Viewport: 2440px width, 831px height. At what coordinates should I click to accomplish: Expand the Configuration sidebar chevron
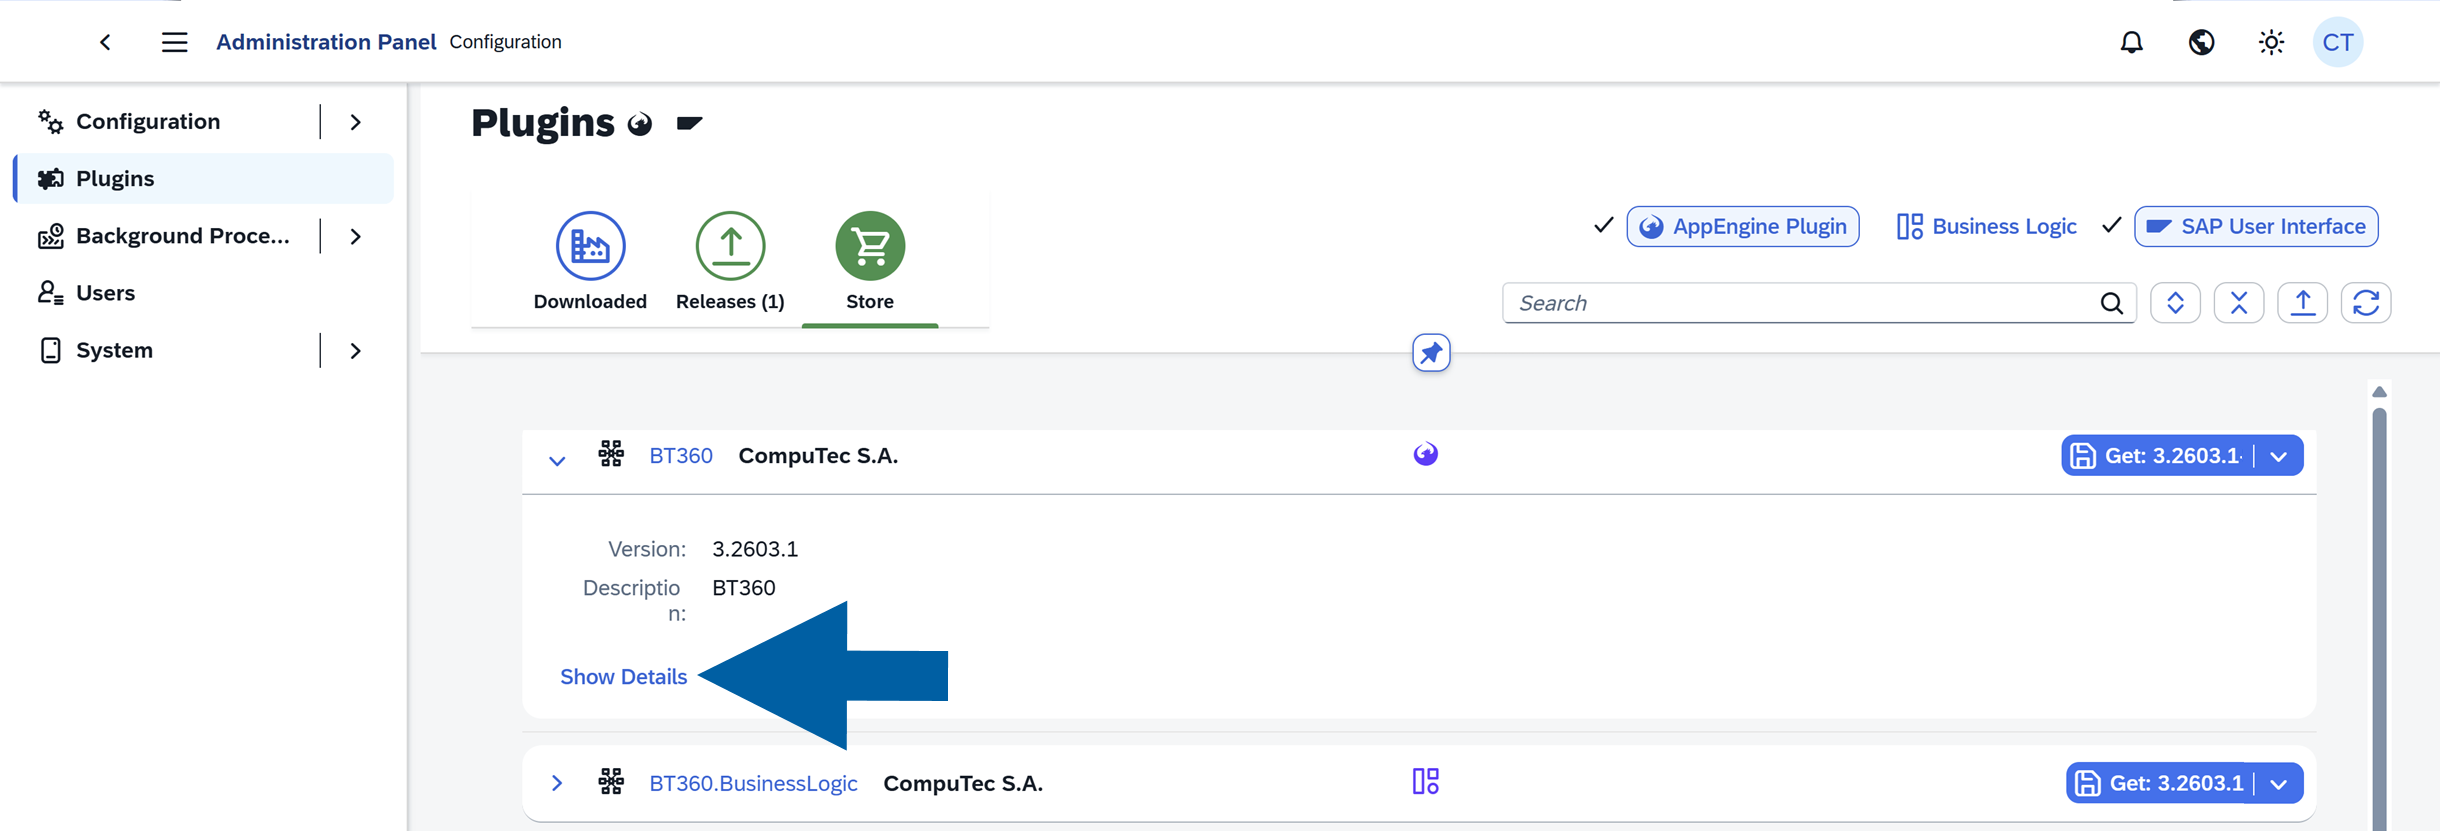coord(356,122)
